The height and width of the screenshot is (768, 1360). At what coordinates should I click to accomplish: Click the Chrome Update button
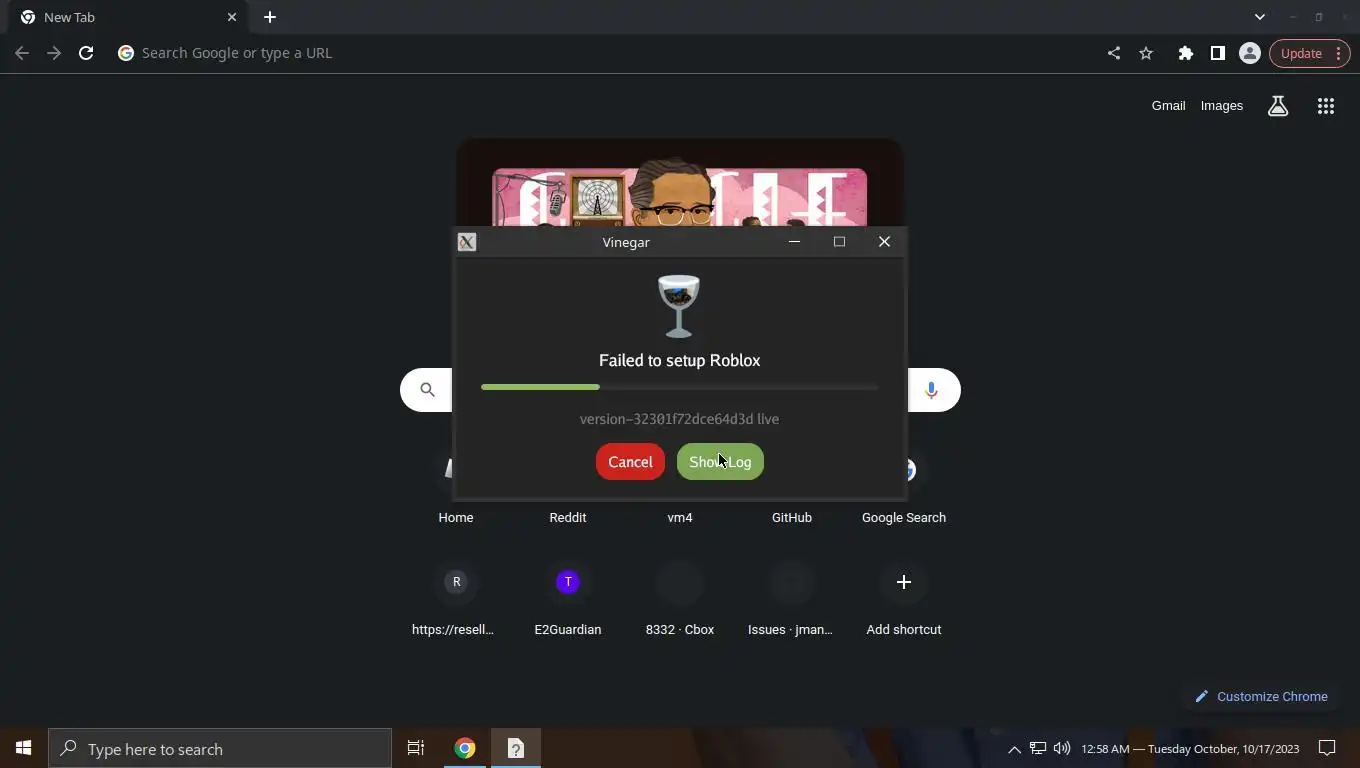click(x=1310, y=53)
